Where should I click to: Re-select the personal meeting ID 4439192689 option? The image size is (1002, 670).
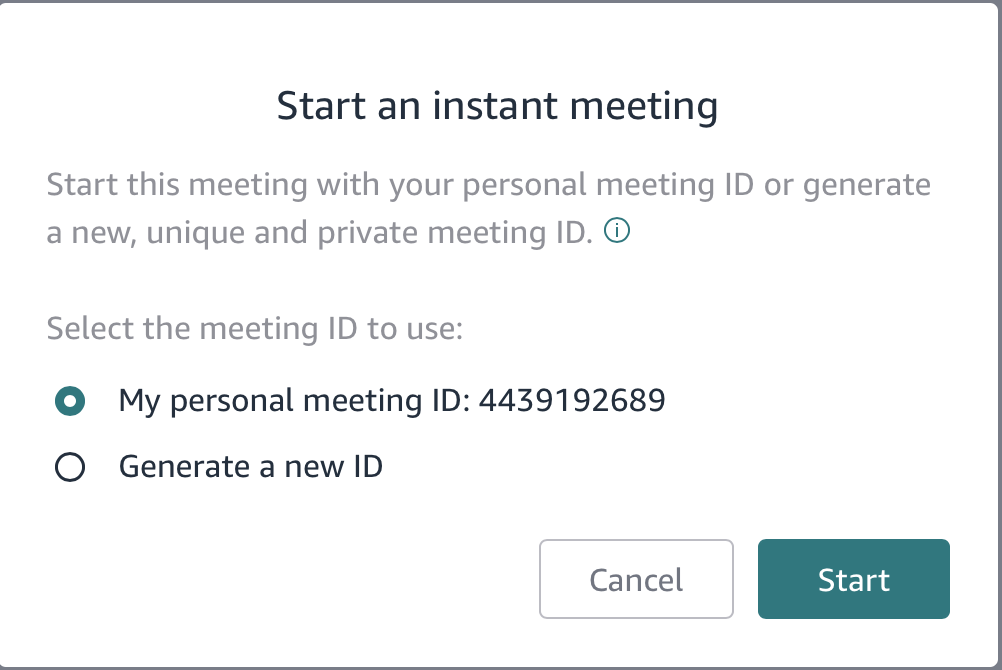[x=68, y=399]
